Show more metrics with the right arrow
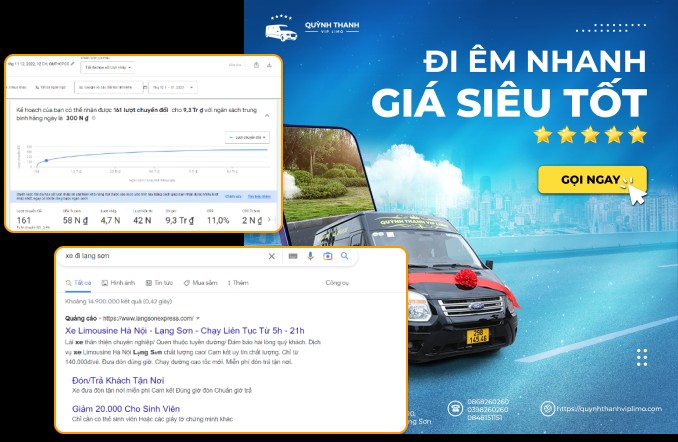 (x=269, y=220)
